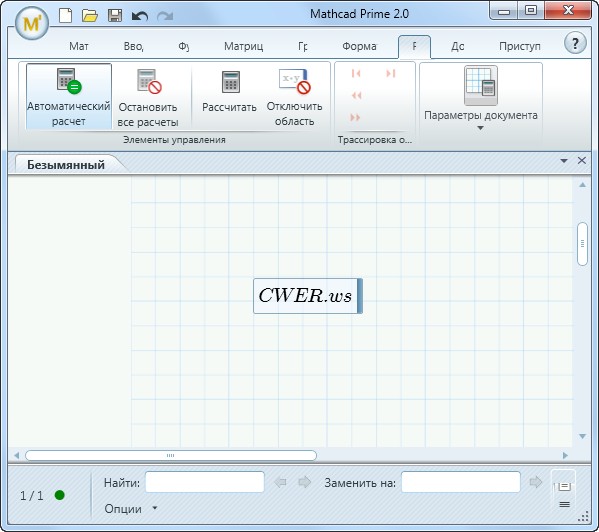Click the vertical scrollbar thumb
The height and width of the screenshot is (532, 599).
tap(582, 244)
